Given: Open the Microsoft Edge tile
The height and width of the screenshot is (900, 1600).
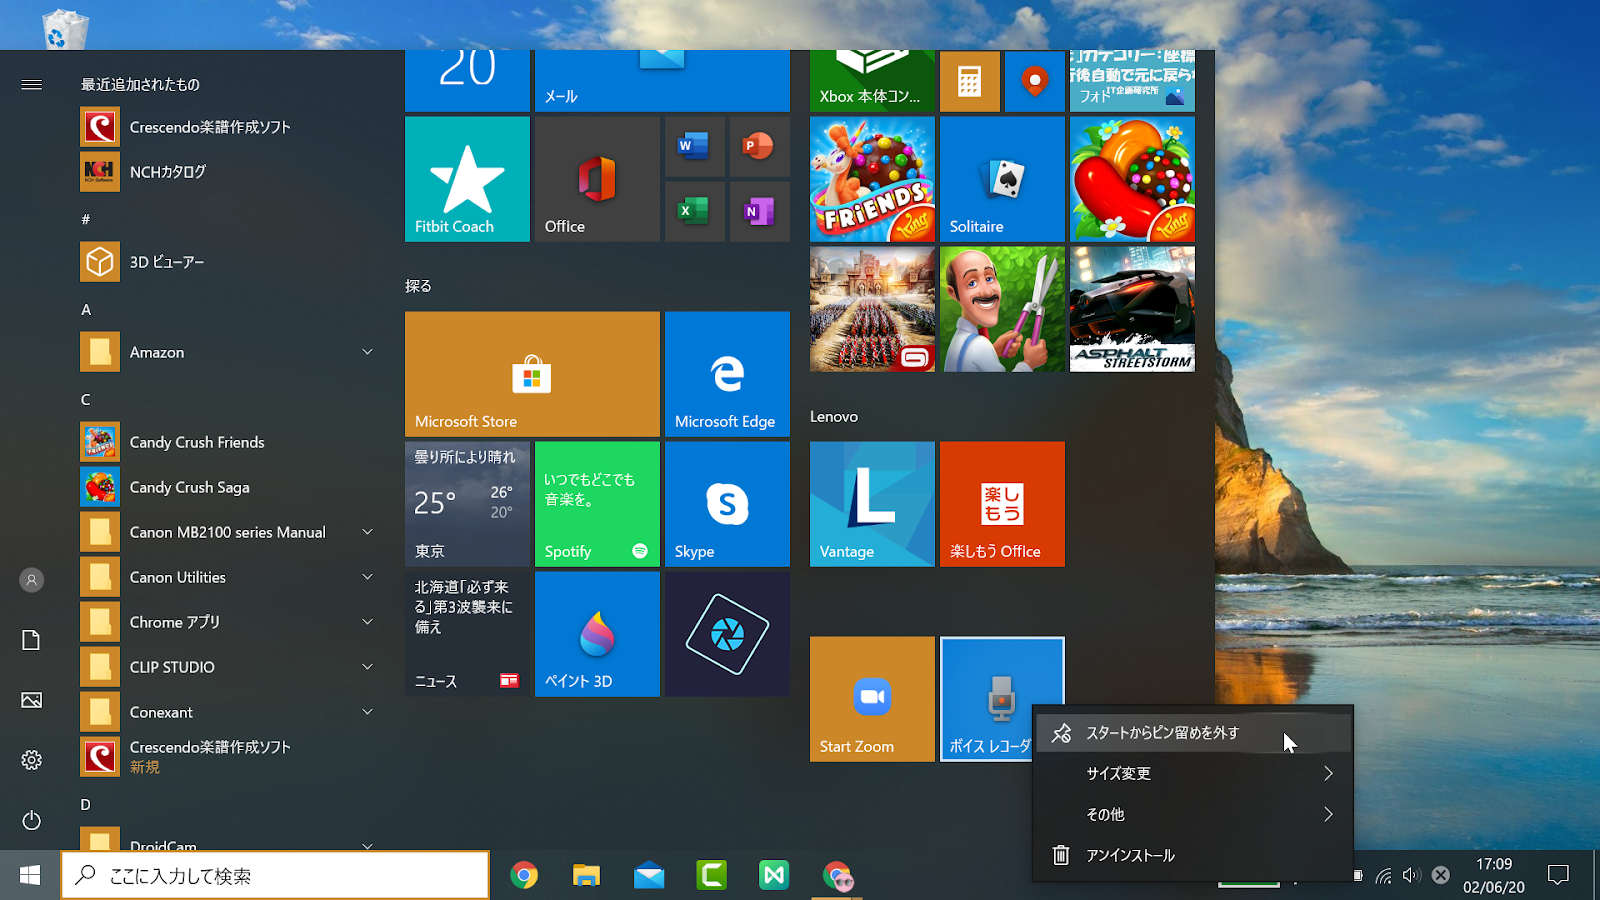Looking at the screenshot, I should click(727, 374).
